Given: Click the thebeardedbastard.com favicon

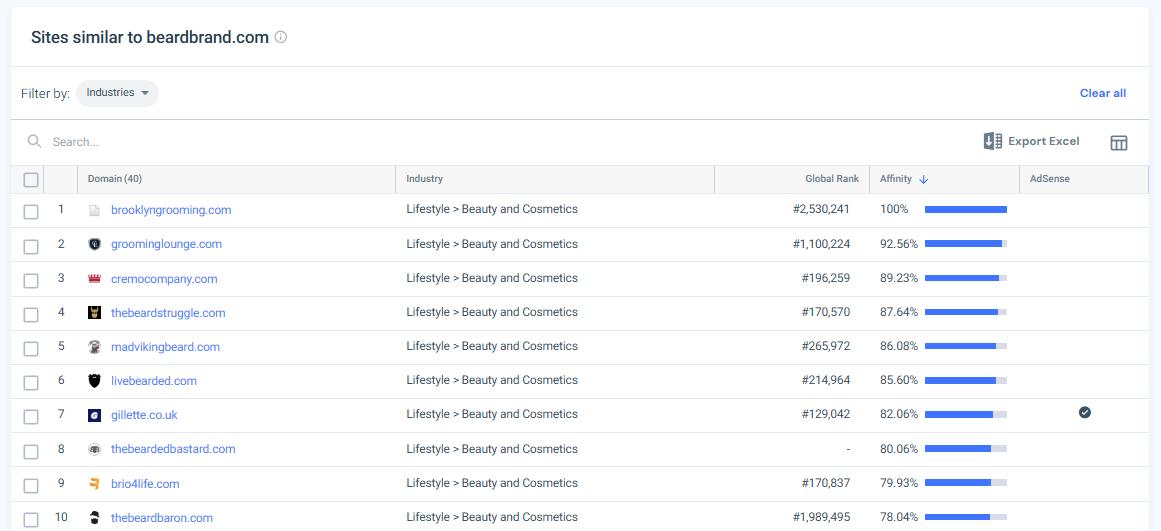Looking at the screenshot, I should (94, 449).
